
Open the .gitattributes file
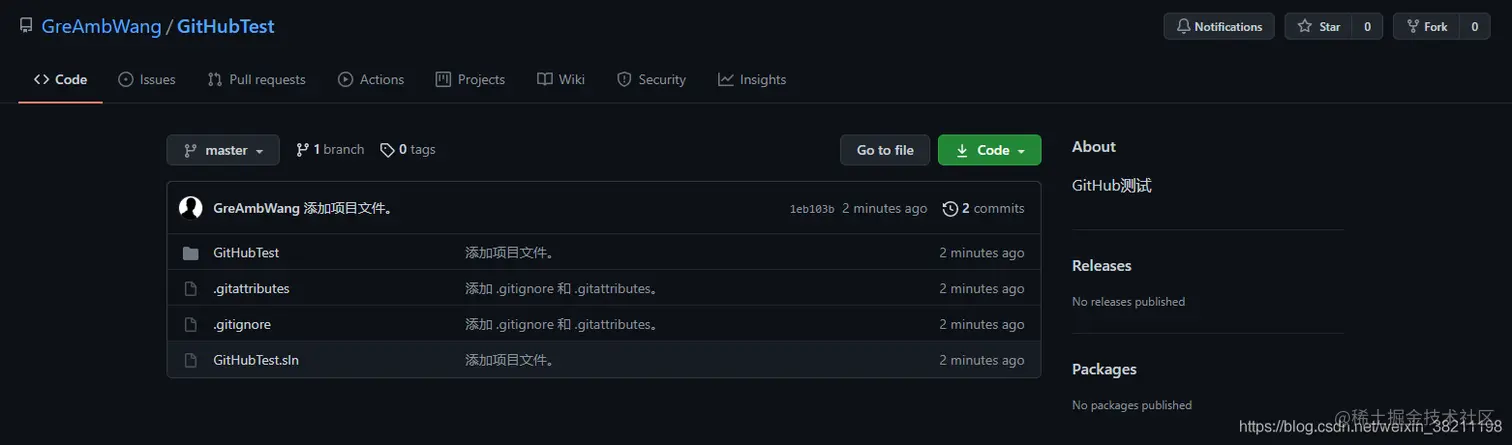click(x=251, y=288)
